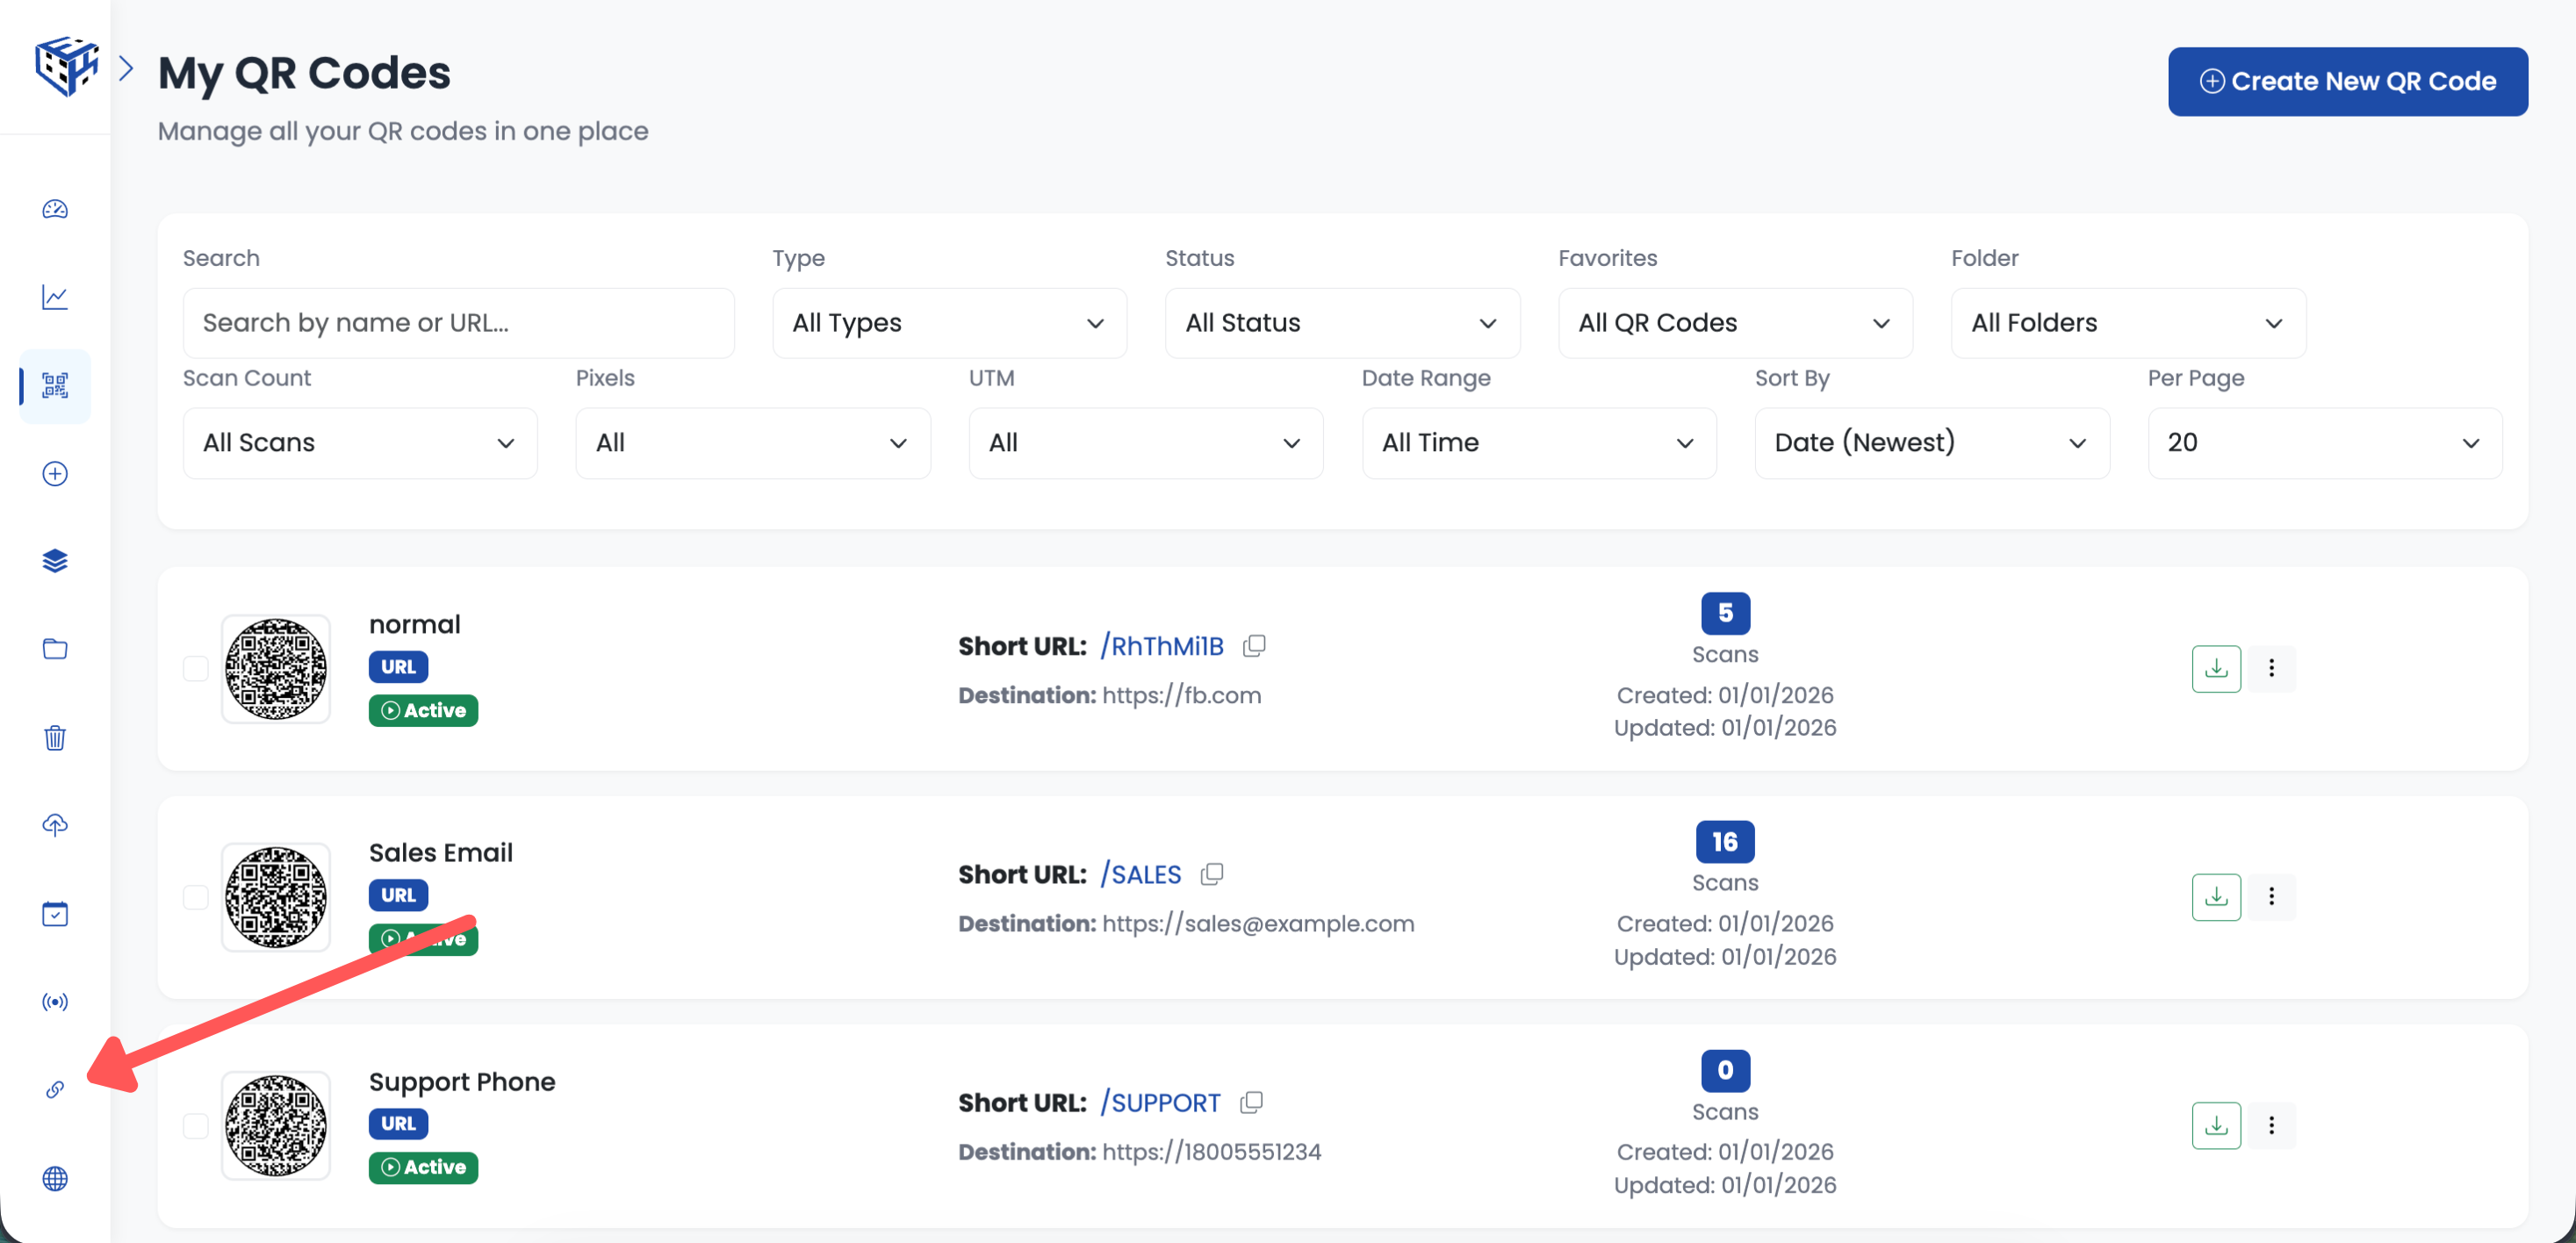Open the Folders sidebar icon
The height and width of the screenshot is (1243, 2576).
[55, 648]
